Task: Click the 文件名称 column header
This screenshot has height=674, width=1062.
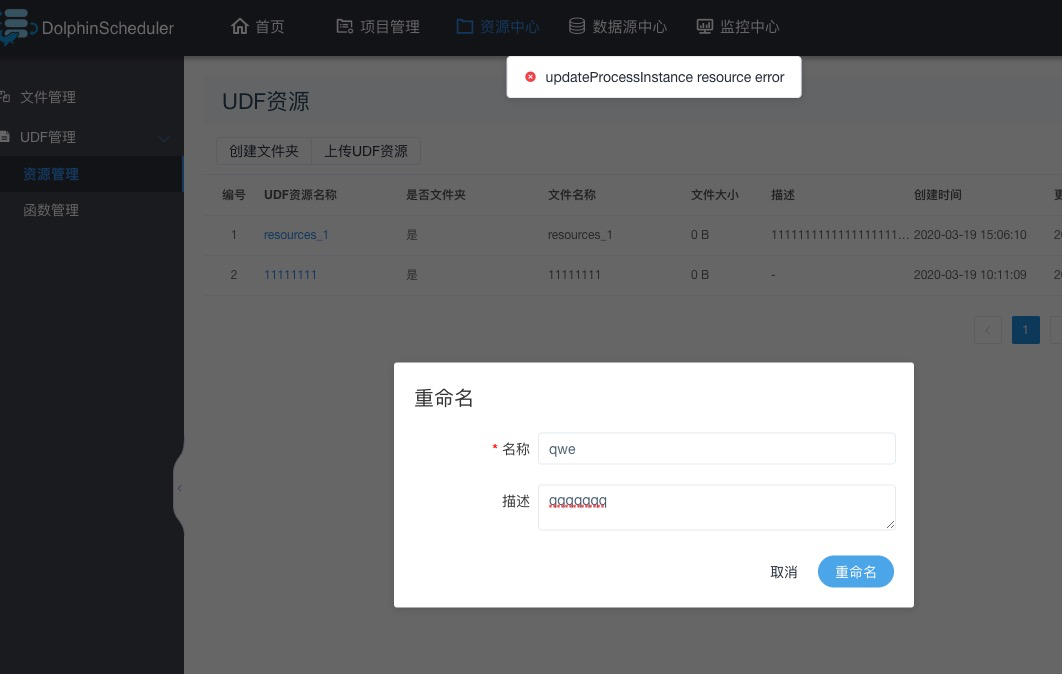Action: (572, 195)
